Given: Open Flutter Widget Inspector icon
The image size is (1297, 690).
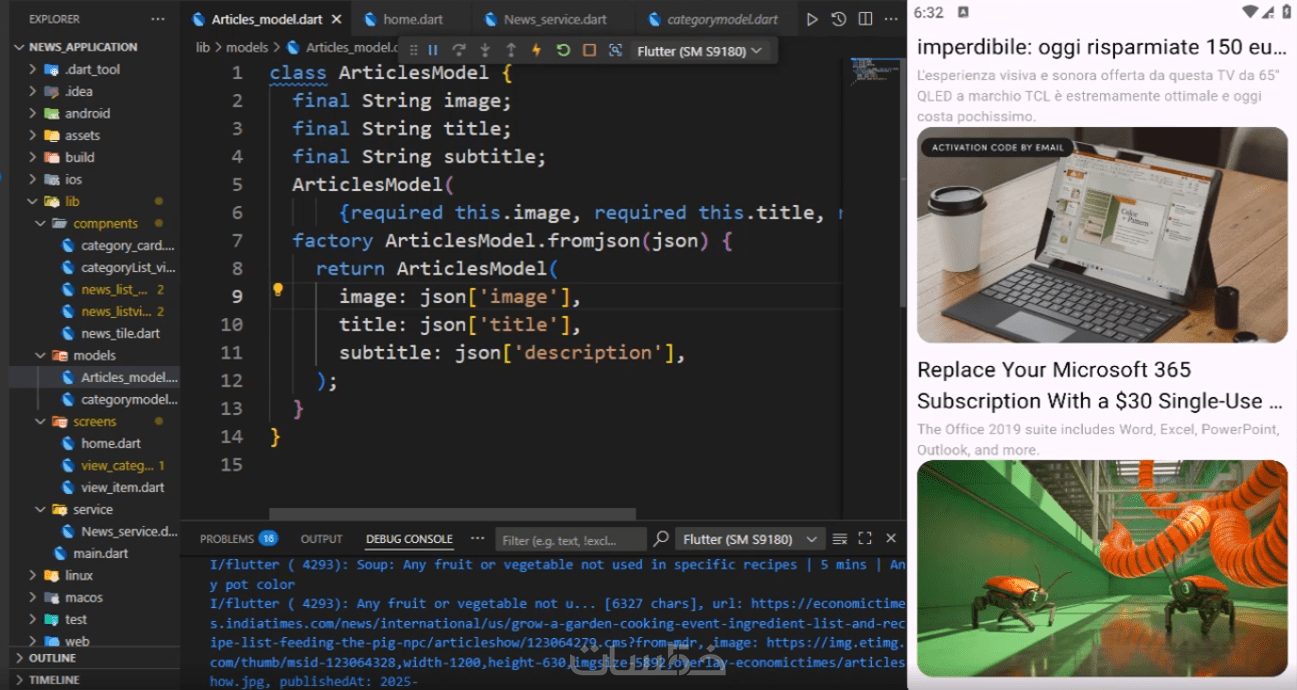Looking at the screenshot, I should click(615, 50).
